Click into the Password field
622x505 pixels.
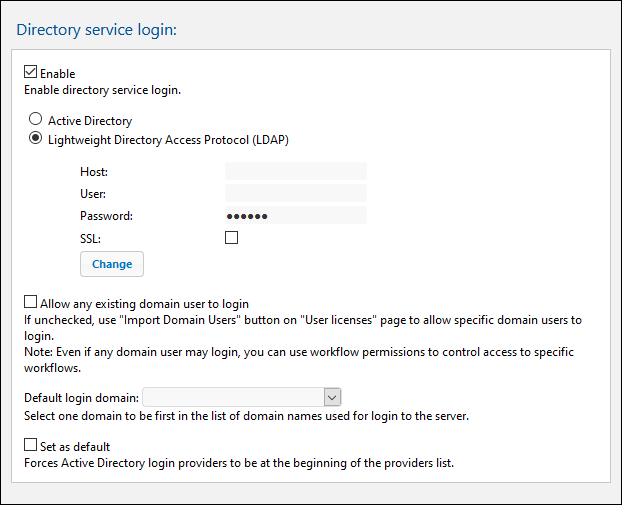pyautogui.click(x=295, y=215)
